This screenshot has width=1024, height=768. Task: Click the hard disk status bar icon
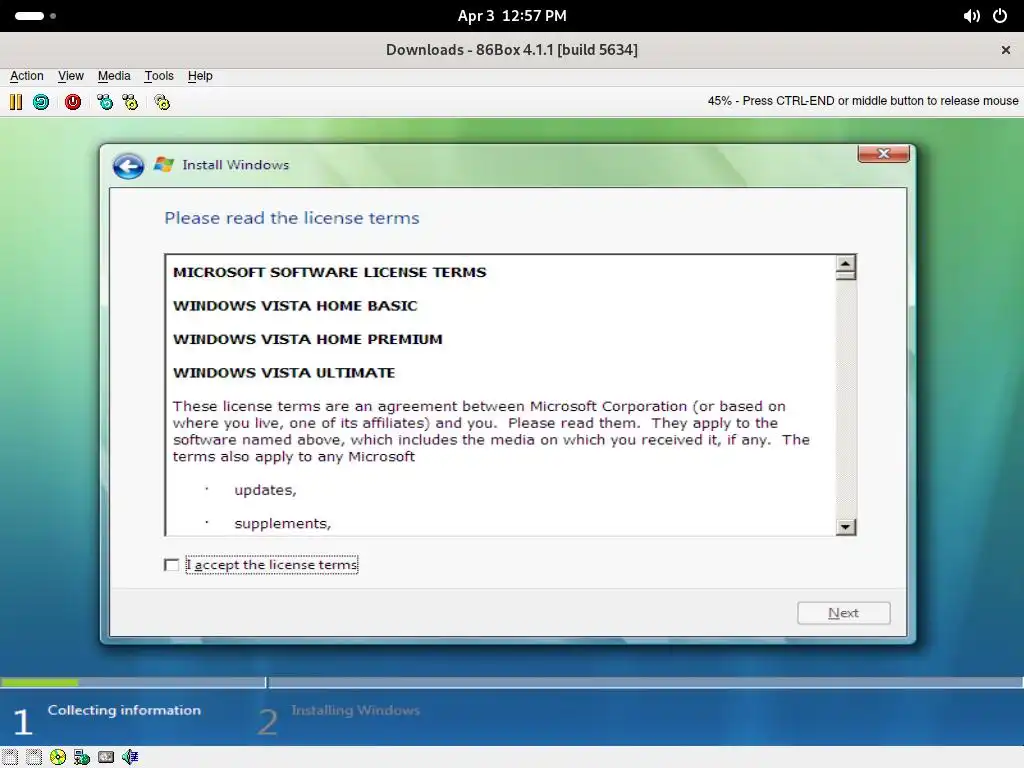tap(106, 757)
